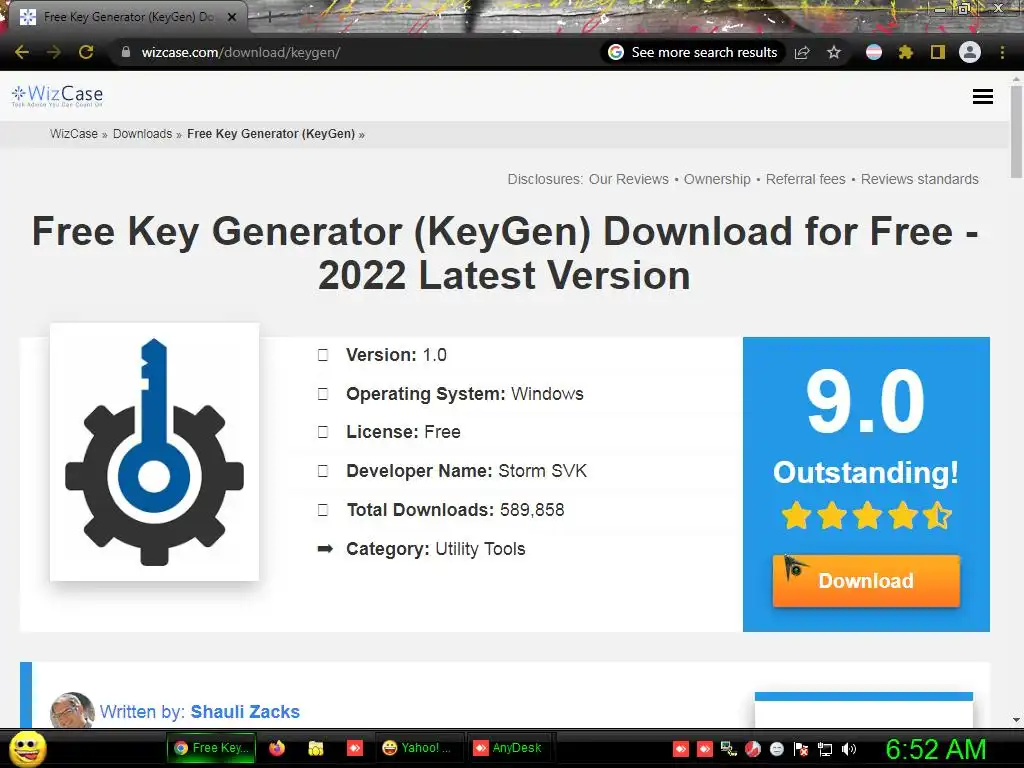Click the volume speaker tray icon
1024x768 pixels.
(x=849, y=749)
